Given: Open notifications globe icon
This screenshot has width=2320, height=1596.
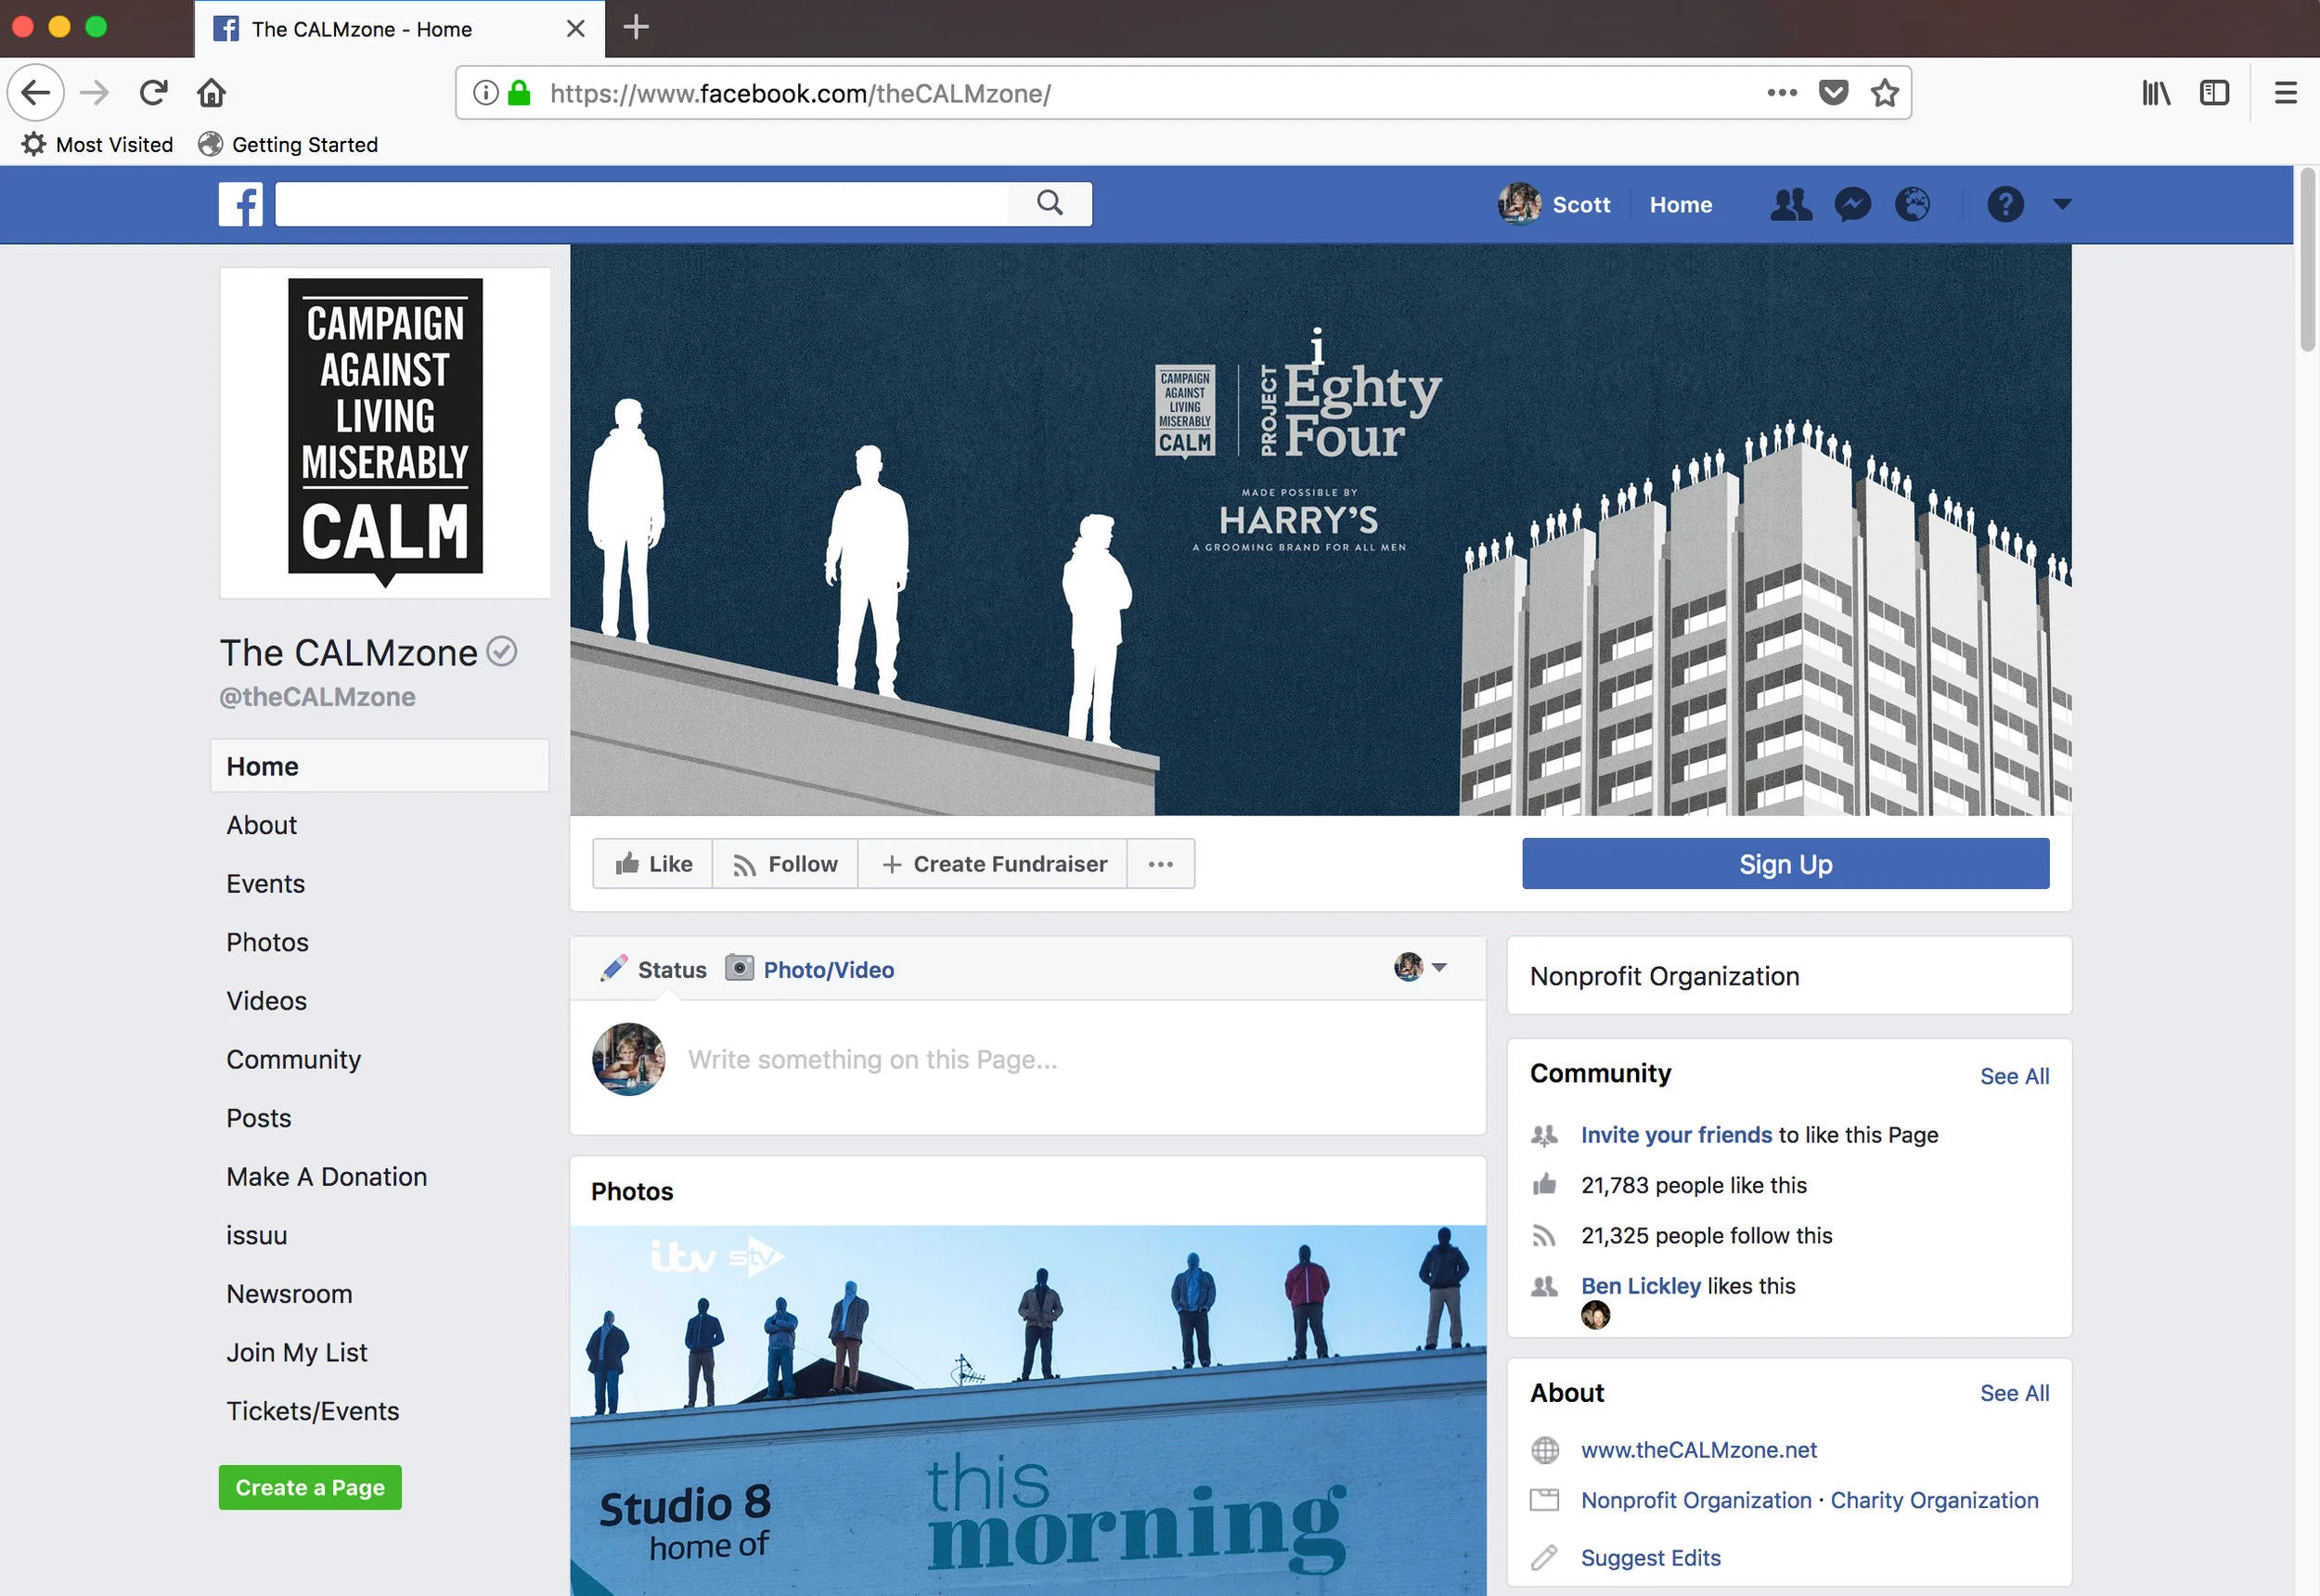Looking at the screenshot, I should [1913, 204].
